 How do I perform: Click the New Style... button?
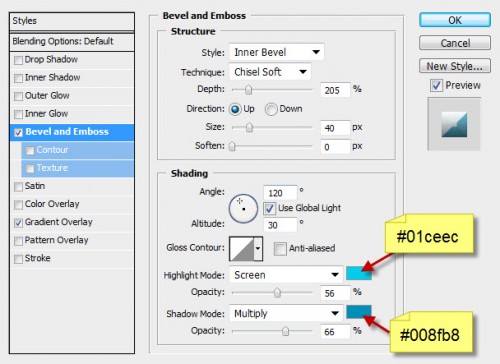tap(455, 66)
